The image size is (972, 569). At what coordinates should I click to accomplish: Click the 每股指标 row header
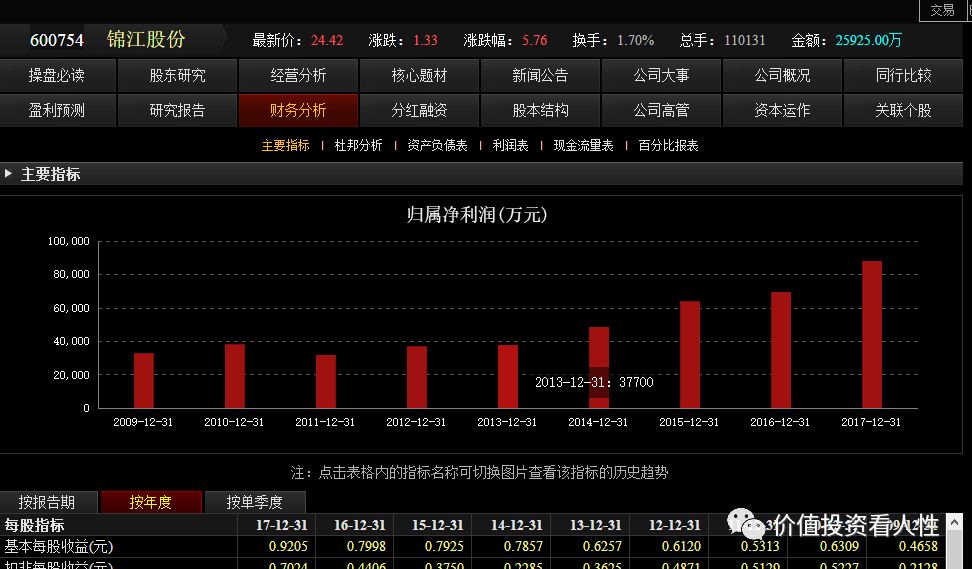[x=34, y=526]
